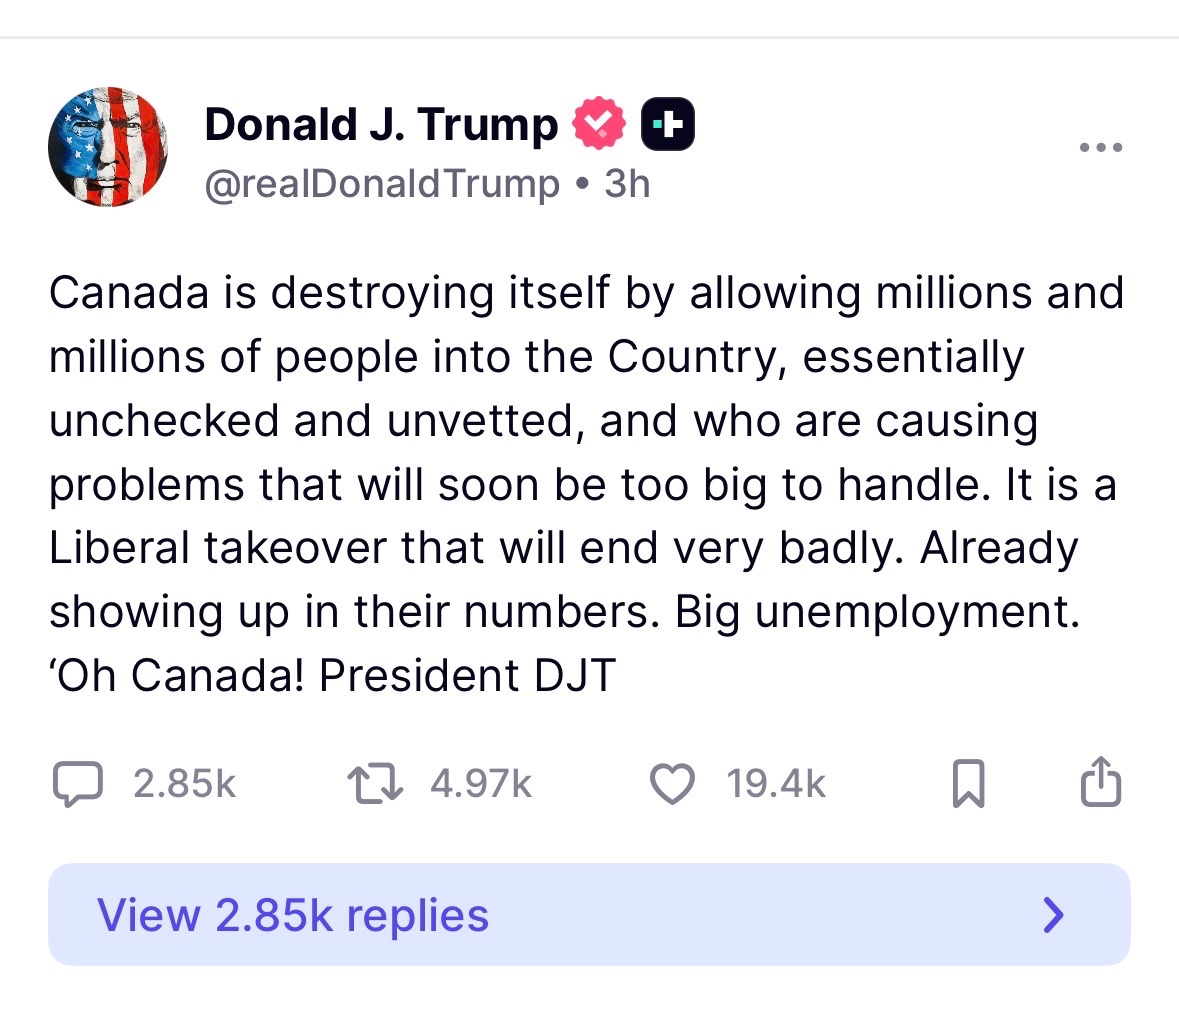Tap the reply speech bubble icon
1179x1022 pixels.
pyautogui.click(x=77, y=784)
